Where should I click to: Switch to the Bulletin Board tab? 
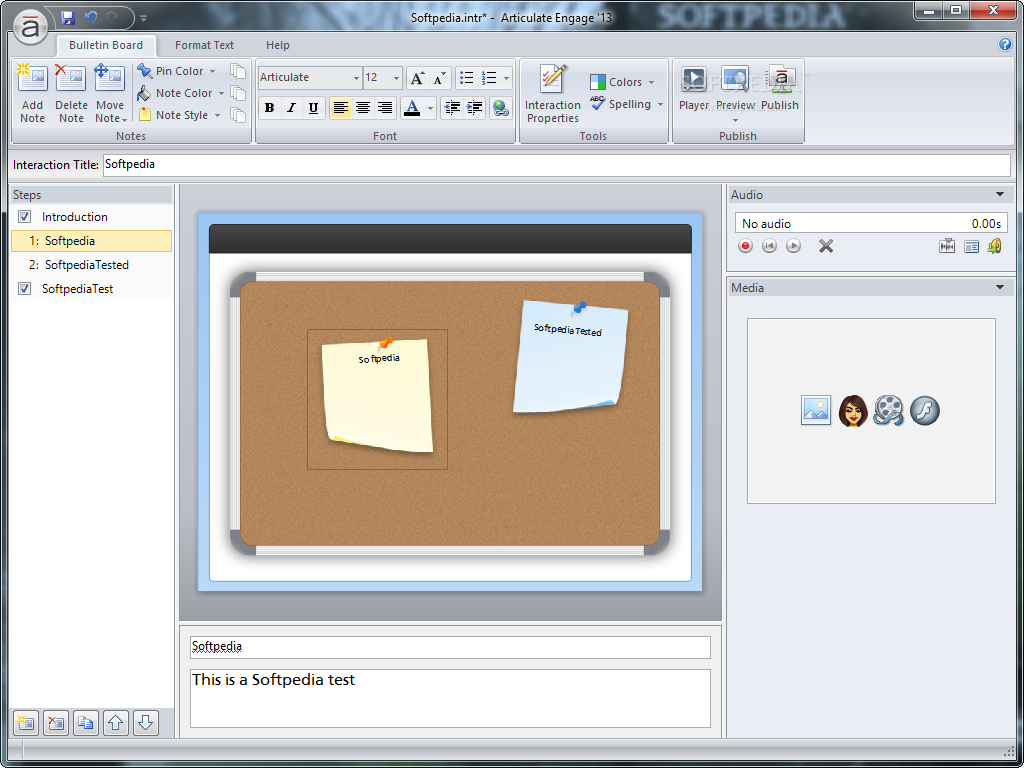coord(106,45)
